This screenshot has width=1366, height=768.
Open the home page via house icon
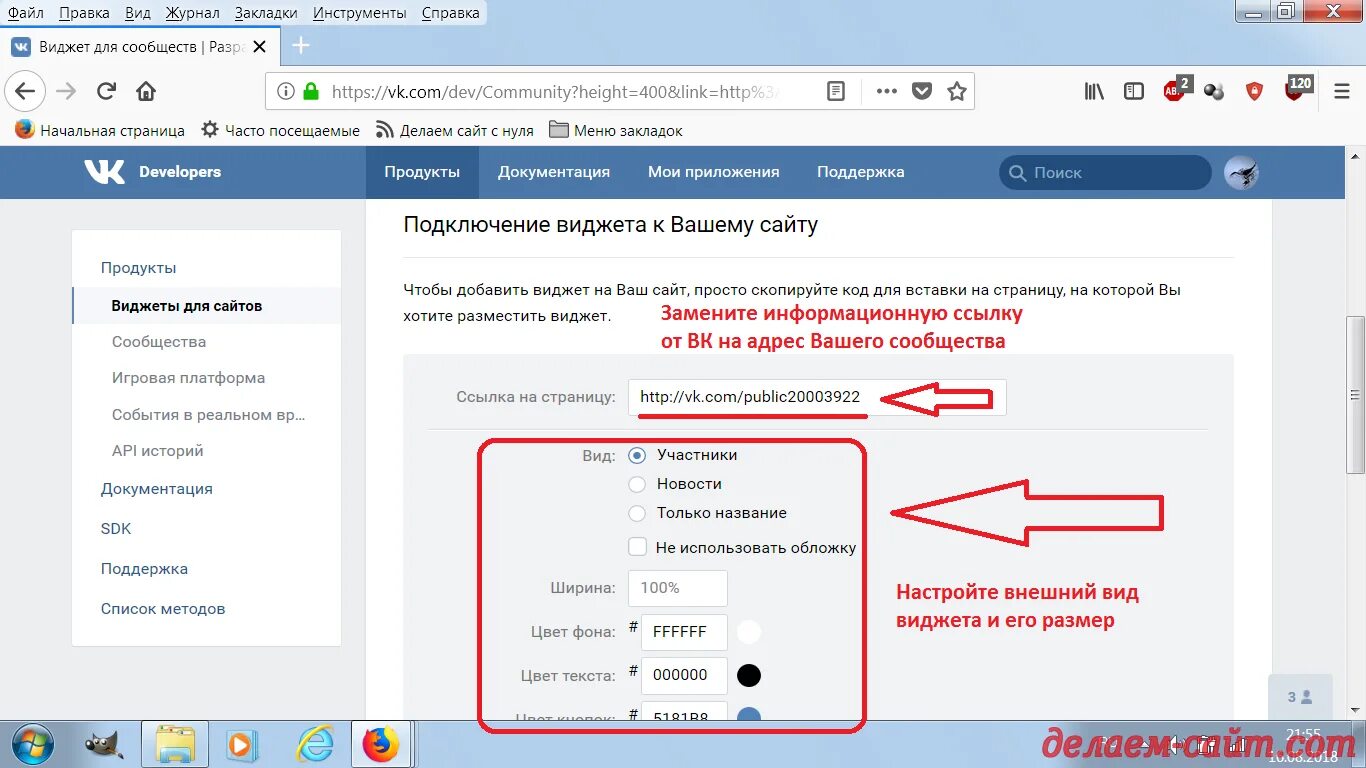point(146,91)
